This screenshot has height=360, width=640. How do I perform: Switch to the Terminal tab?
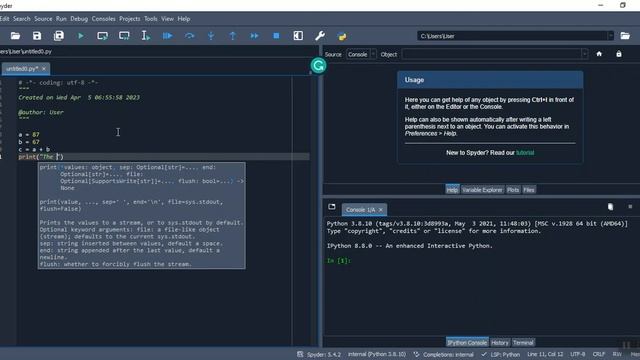pyautogui.click(x=523, y=342)
